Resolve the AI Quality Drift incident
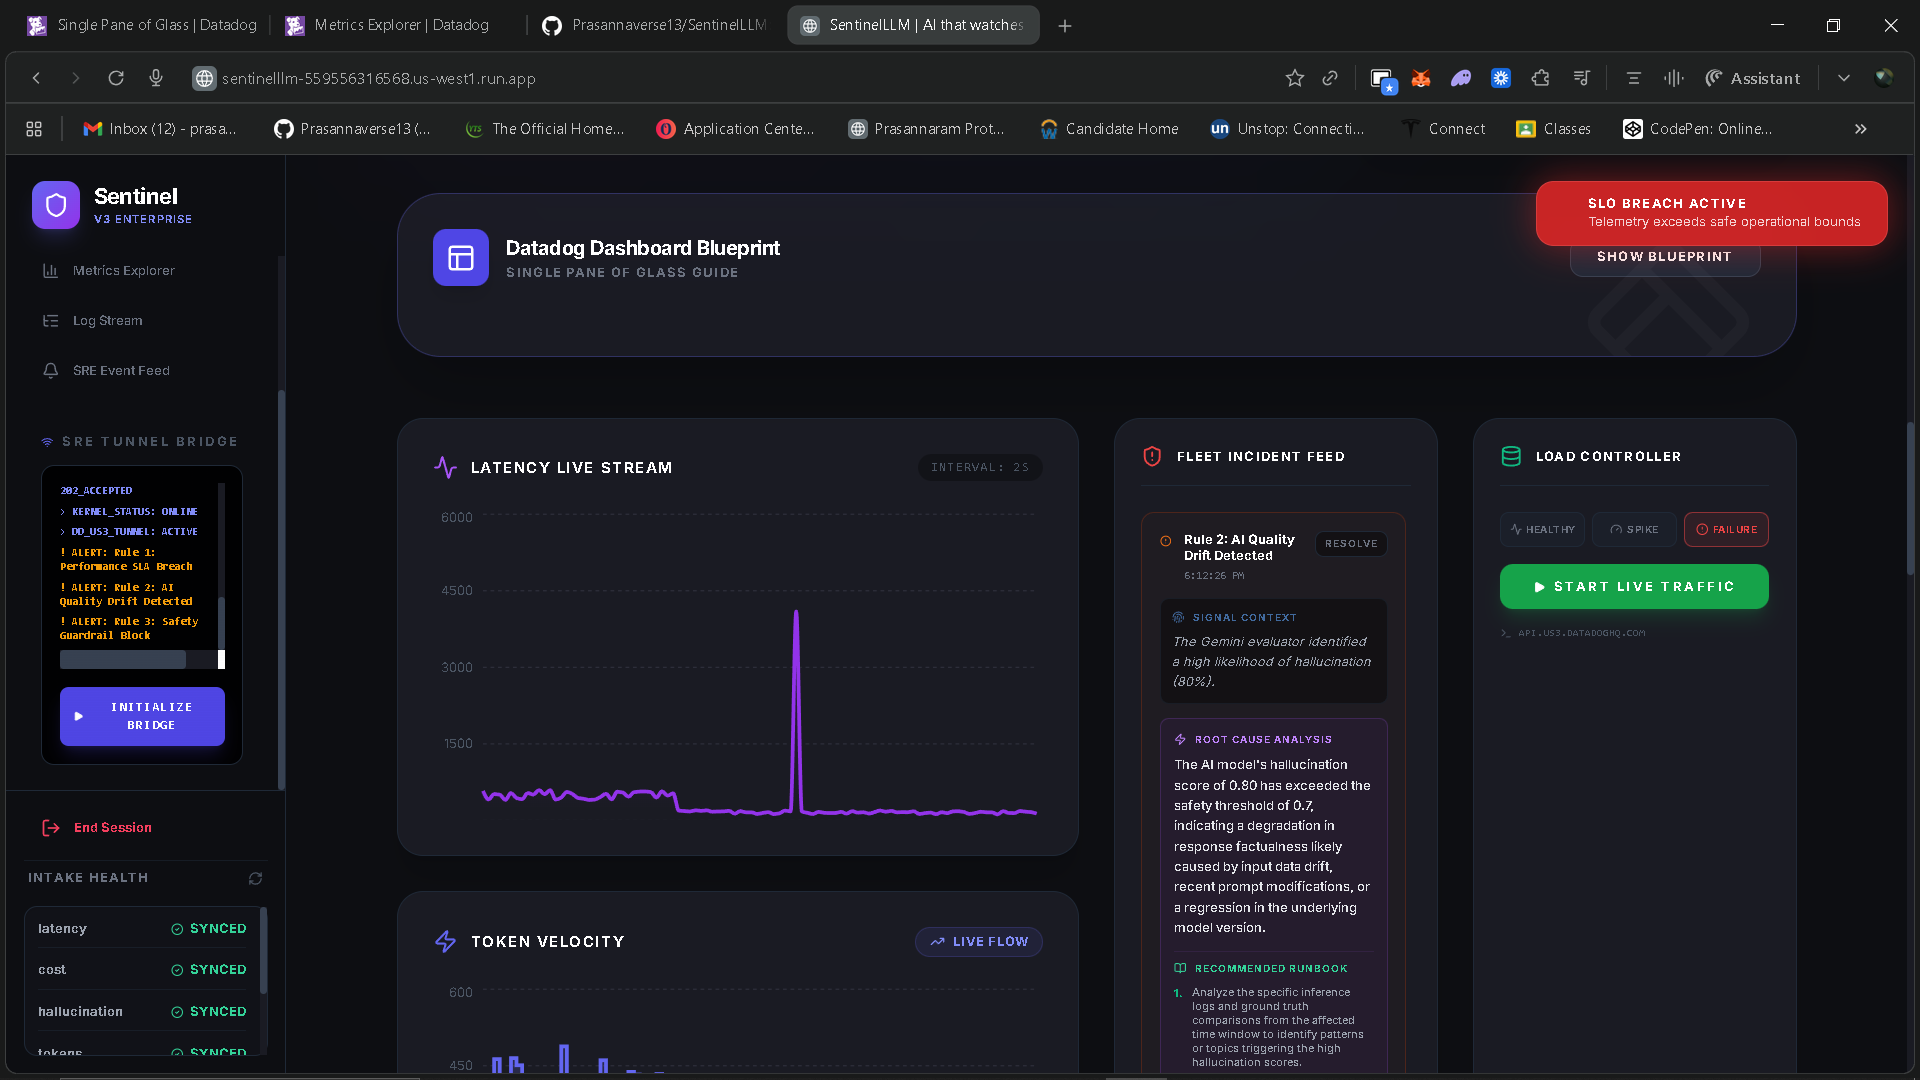 (1351, 543)
